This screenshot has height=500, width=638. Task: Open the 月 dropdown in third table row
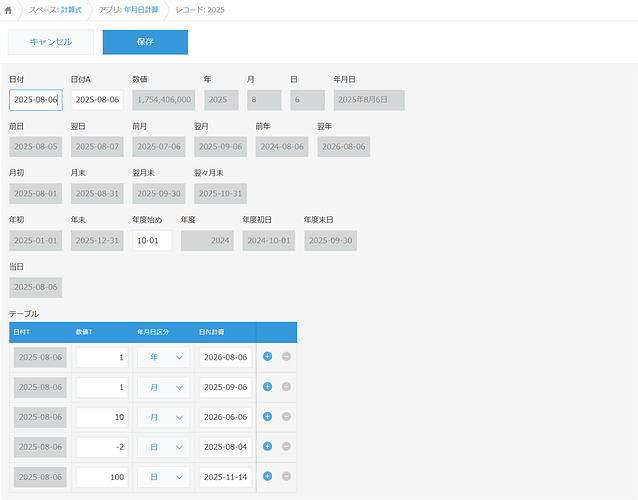pyautogui.click(x=163, y=417)
